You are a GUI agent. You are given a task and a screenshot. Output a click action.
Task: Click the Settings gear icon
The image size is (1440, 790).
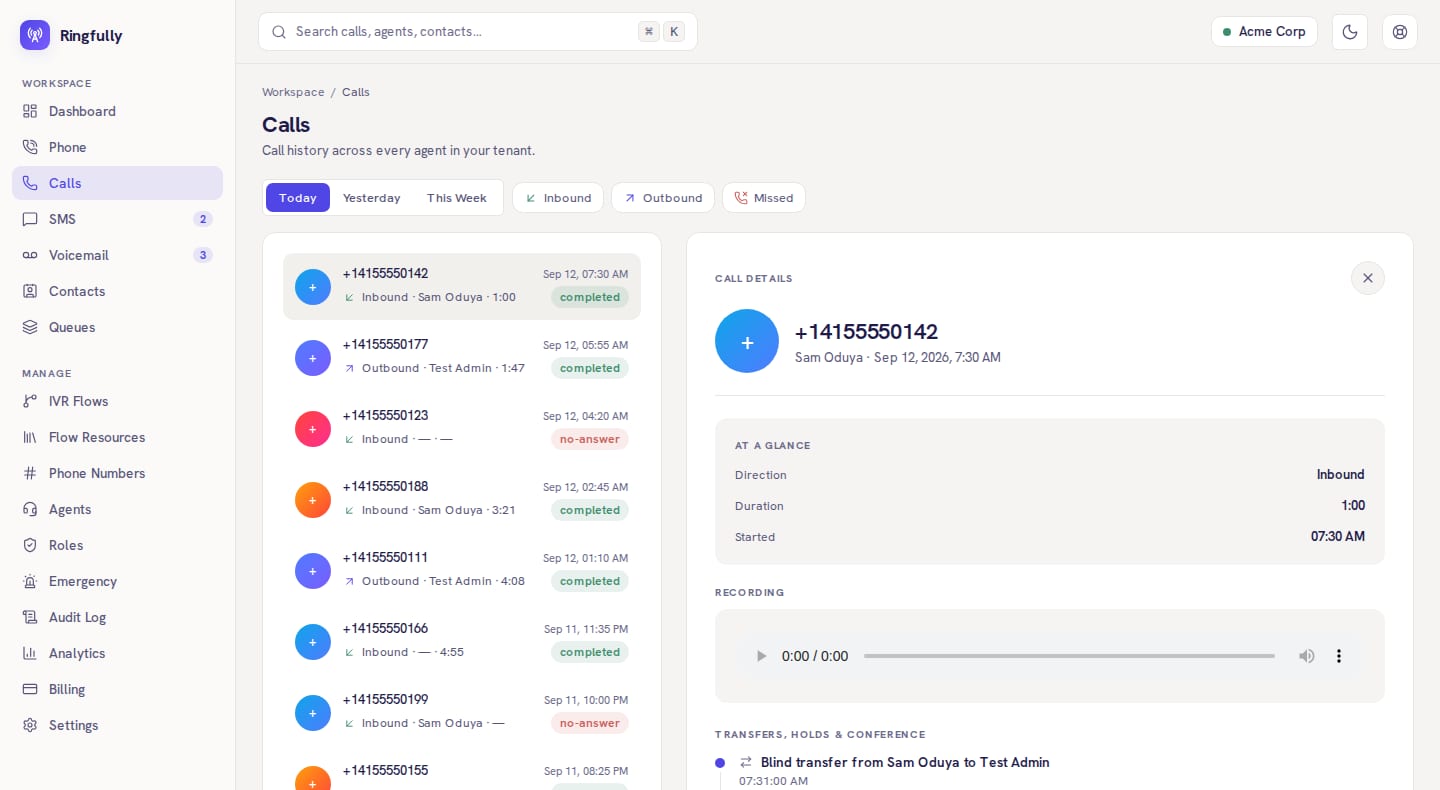(30, 725)
